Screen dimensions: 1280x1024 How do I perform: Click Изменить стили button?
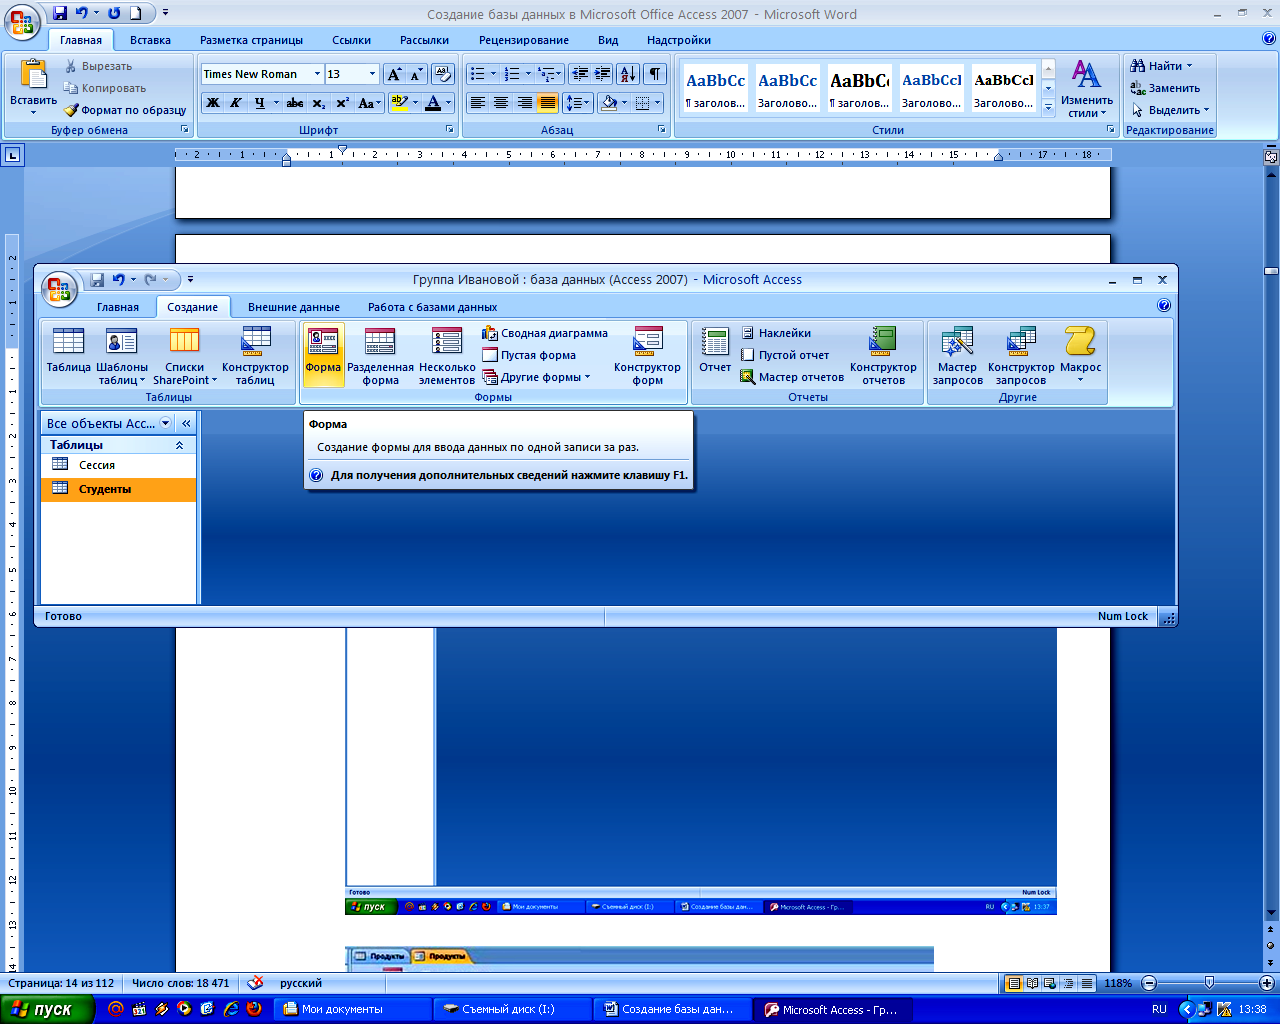pyautogui.click(x=1087, y=88)
